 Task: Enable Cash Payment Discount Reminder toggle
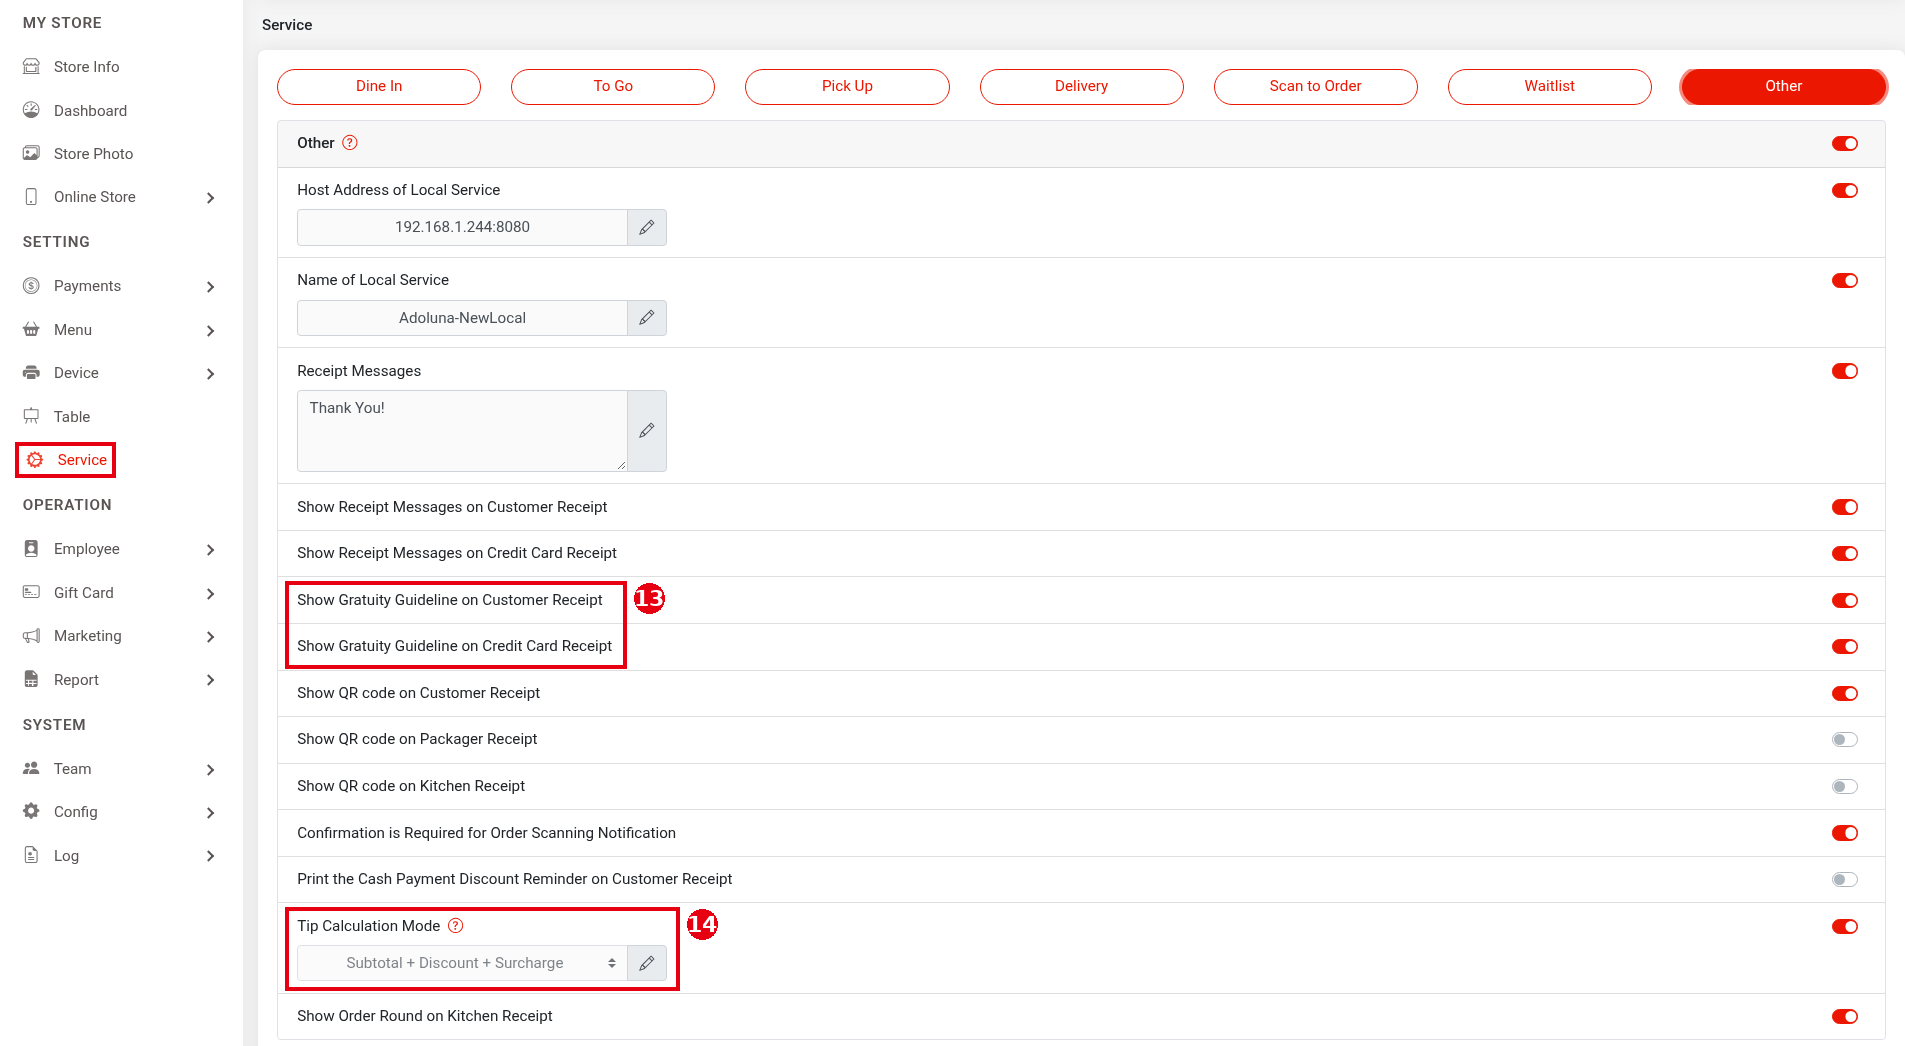tap(1845, 880)
